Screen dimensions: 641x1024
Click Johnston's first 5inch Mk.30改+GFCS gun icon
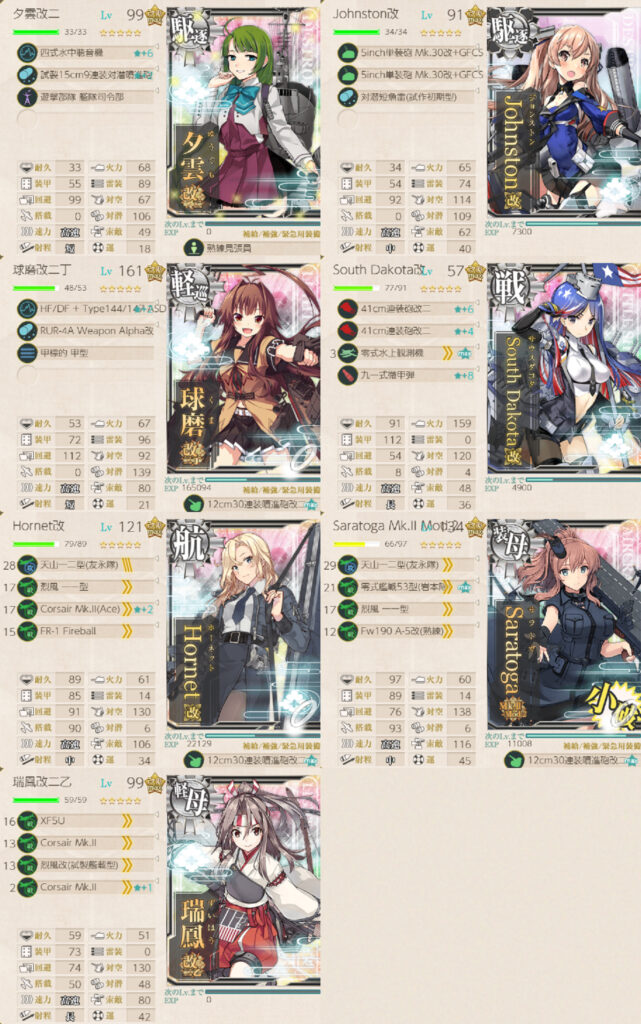(347, 53)
